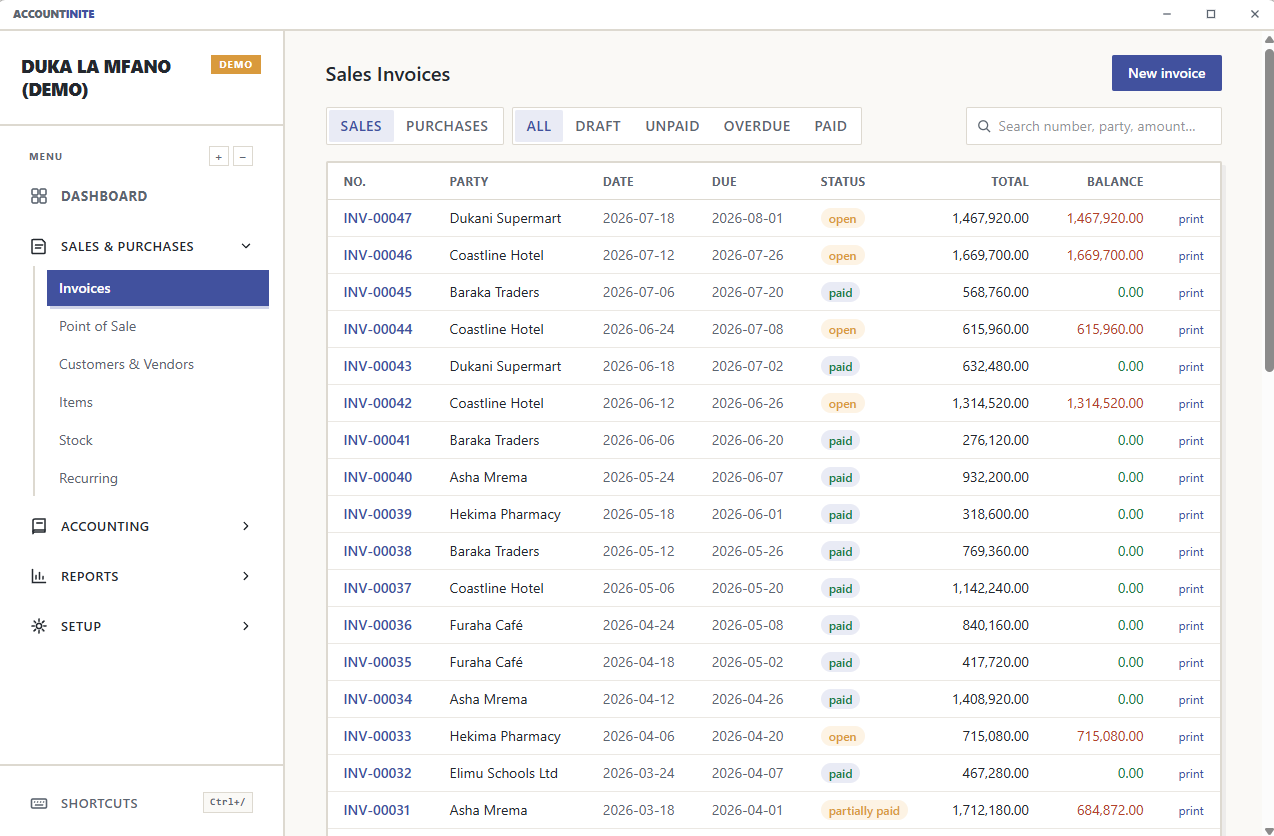Print invoice INV-00036
The image size is (1274, 836).
(1191, 626)
